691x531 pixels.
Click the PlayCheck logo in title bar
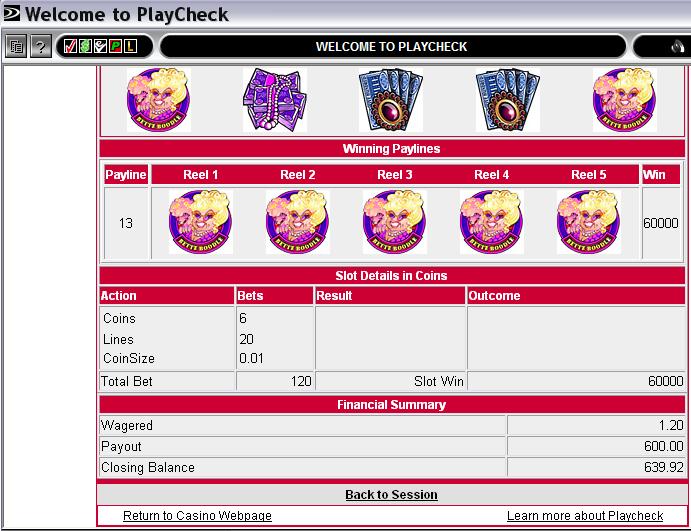11,13
